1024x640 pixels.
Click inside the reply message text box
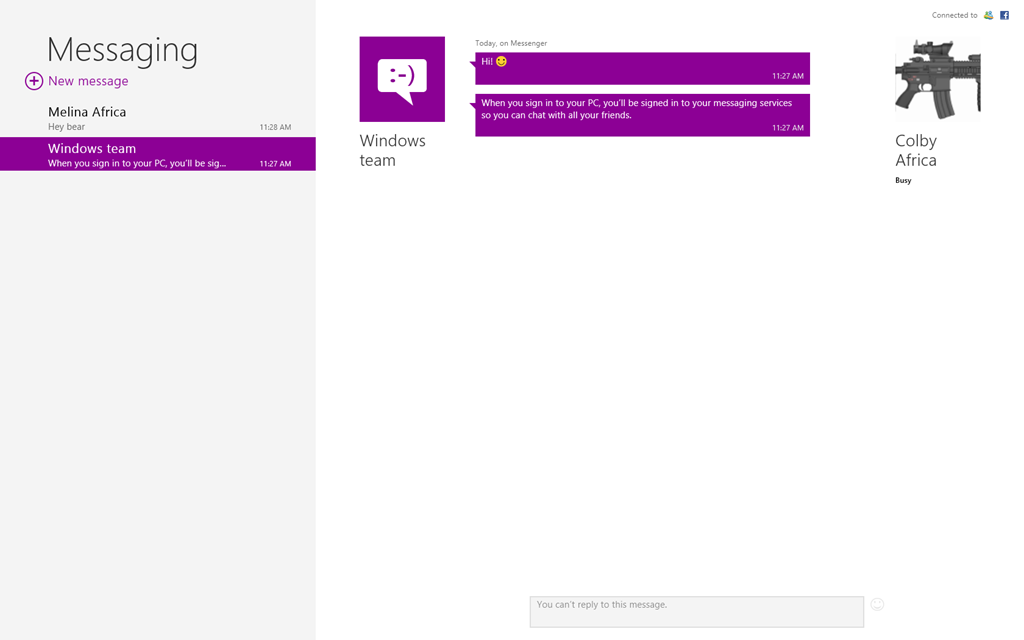tap(697, 612)
